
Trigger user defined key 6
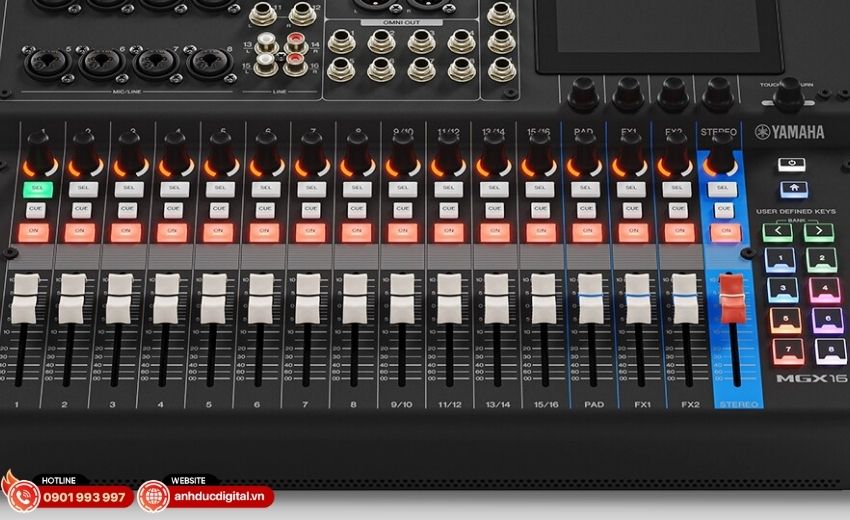pyautogui.click(x=828, y=320)
